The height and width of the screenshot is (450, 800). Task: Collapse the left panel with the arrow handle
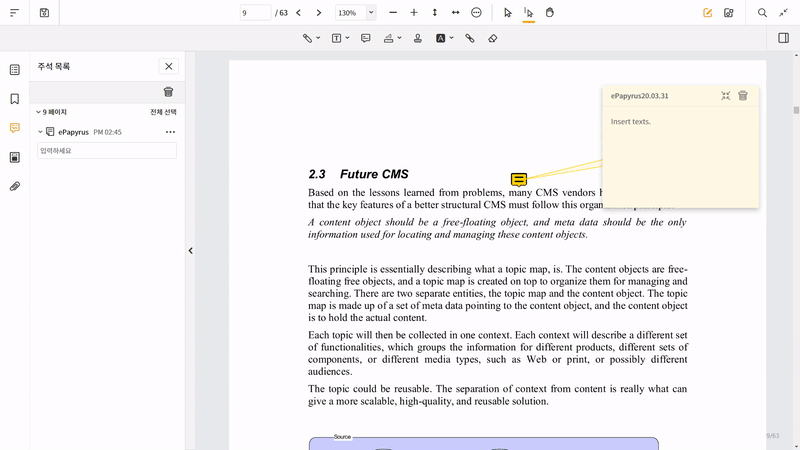click(191, 251)
